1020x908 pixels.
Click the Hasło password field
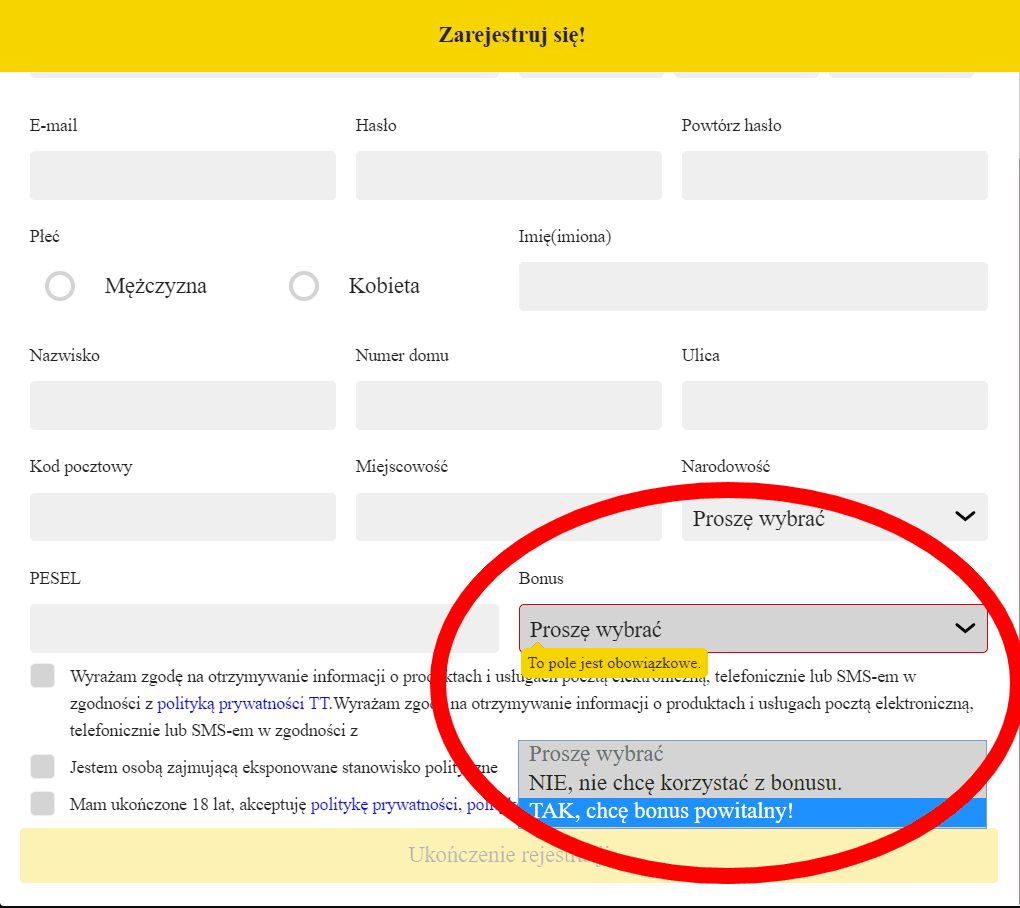click(x=509, y=176)
